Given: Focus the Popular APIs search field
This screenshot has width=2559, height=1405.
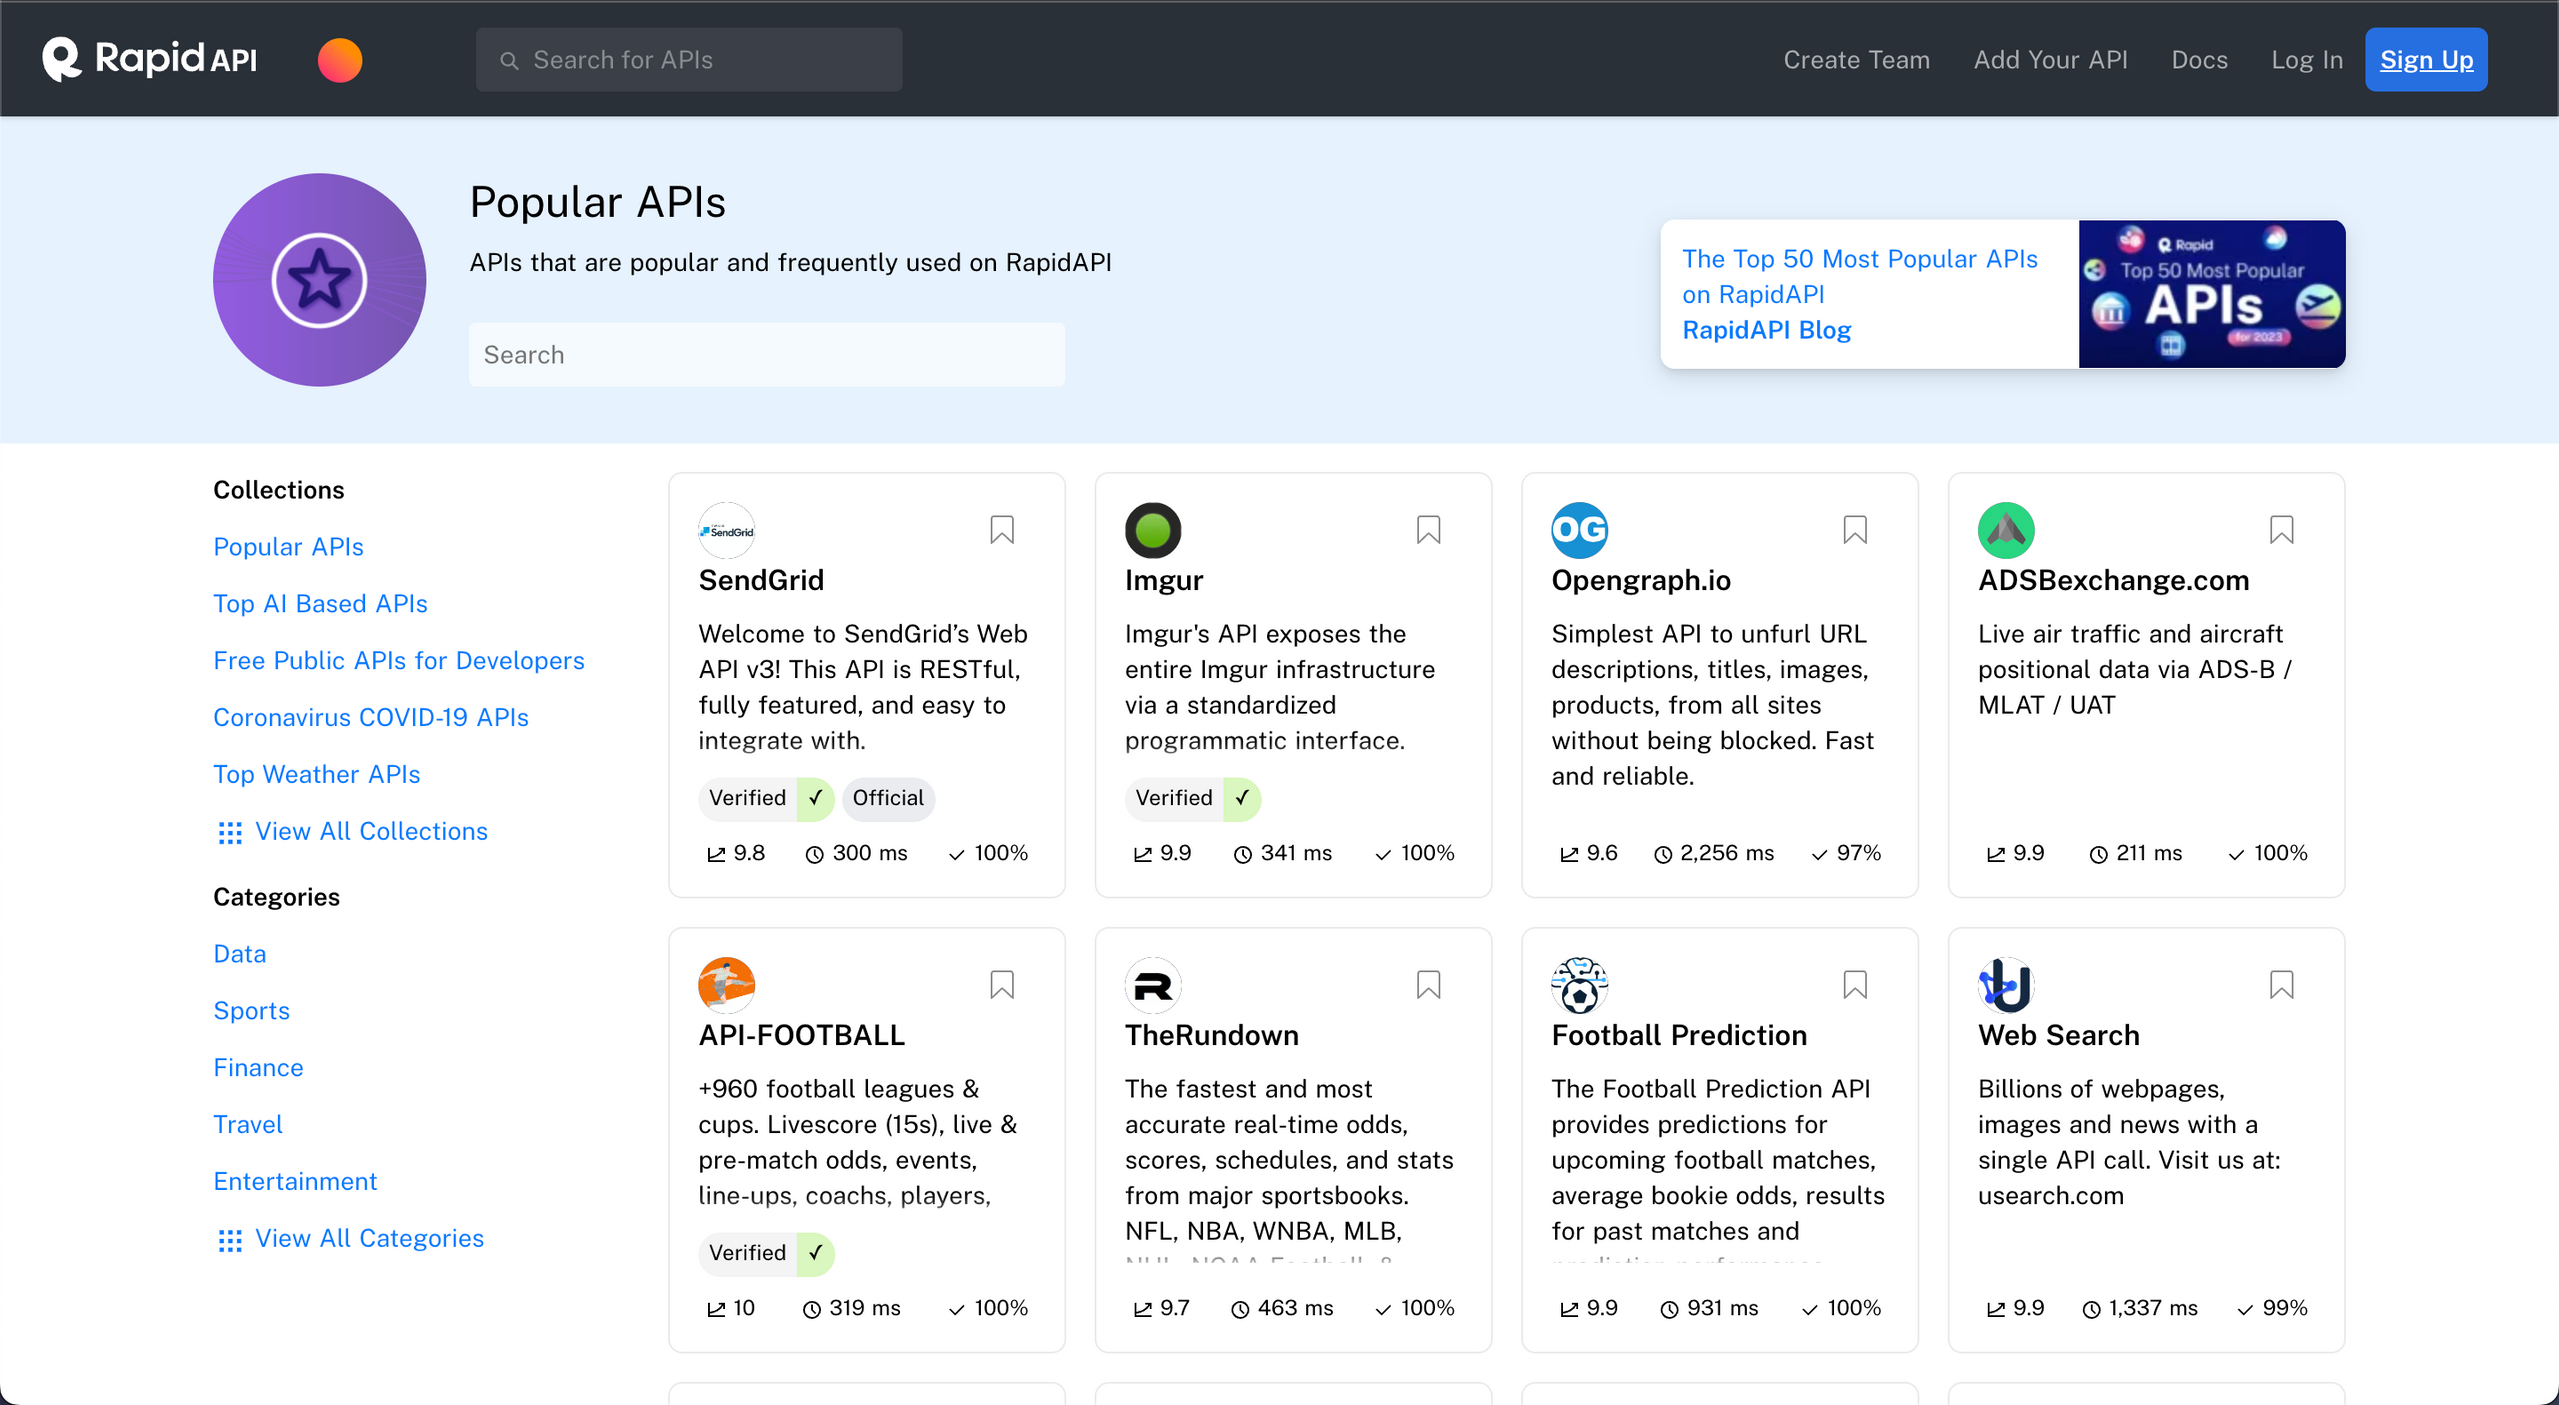Looking at the screenshot, I should tap(766, 355).
